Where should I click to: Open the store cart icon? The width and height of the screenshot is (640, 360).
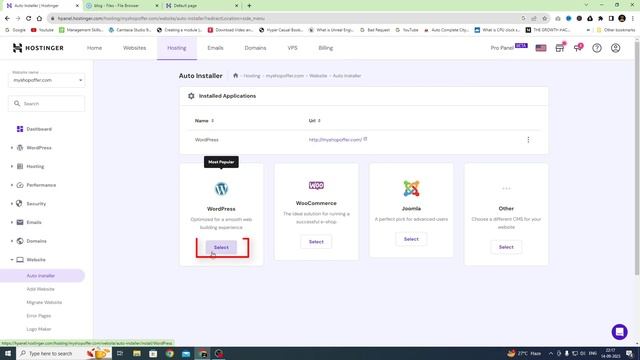[560, 48]
